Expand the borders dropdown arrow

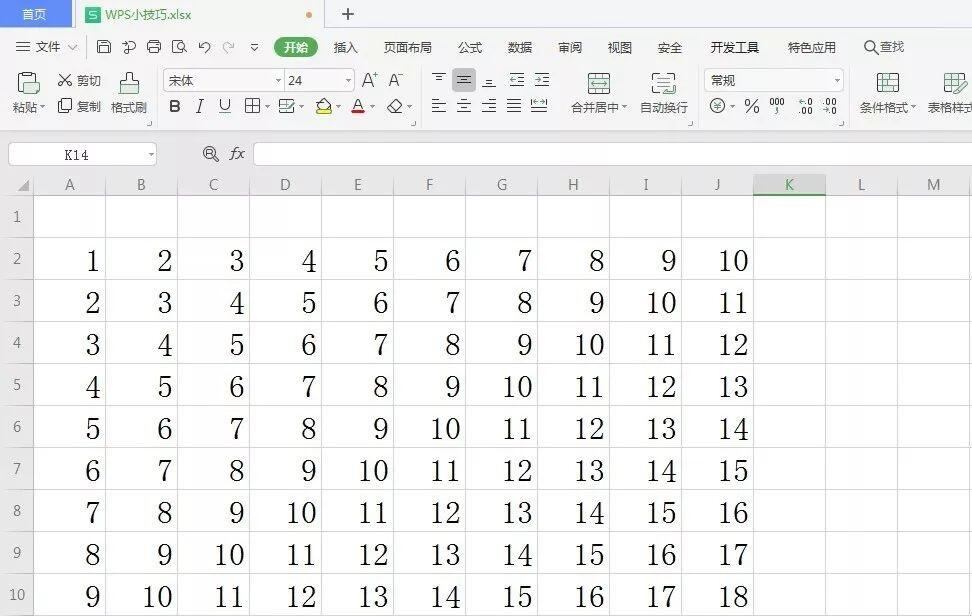pos(267,107)
